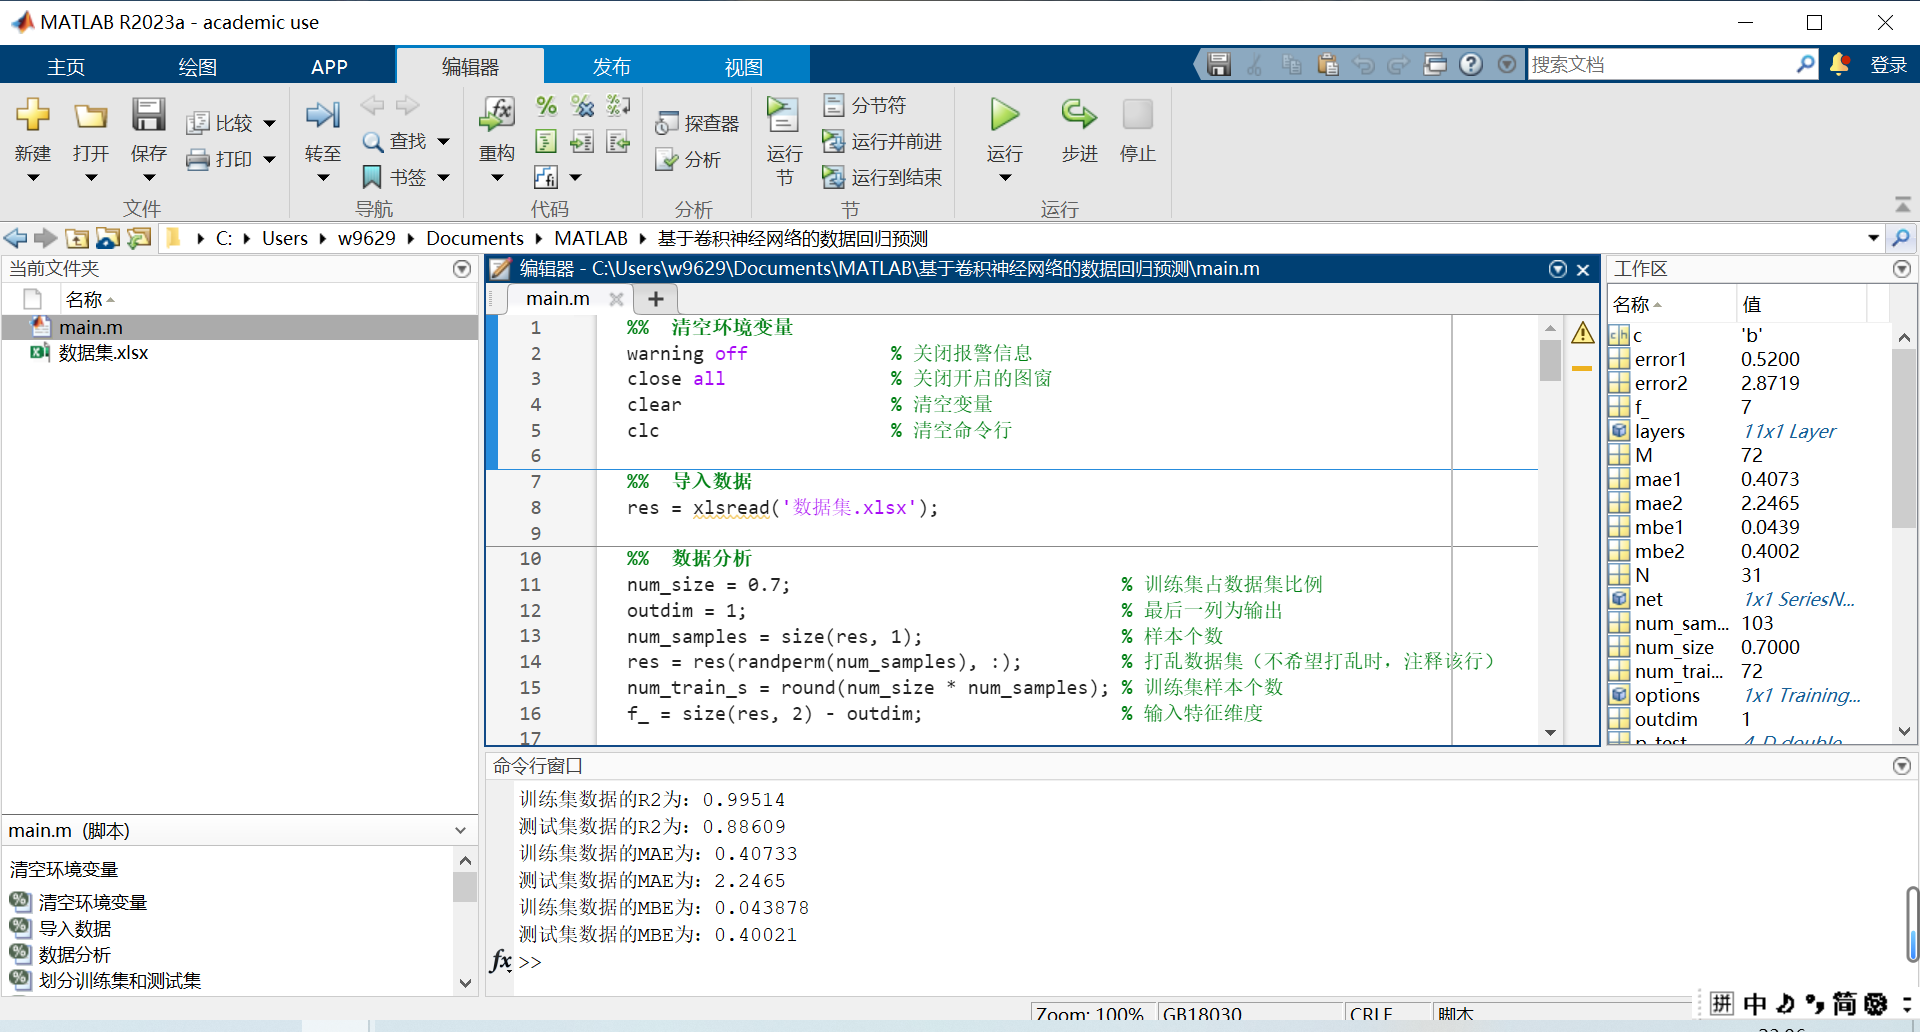Click the Open (打开) folder icon
The width and height of the screenshot is (1920, 1032).
[90, 115]
